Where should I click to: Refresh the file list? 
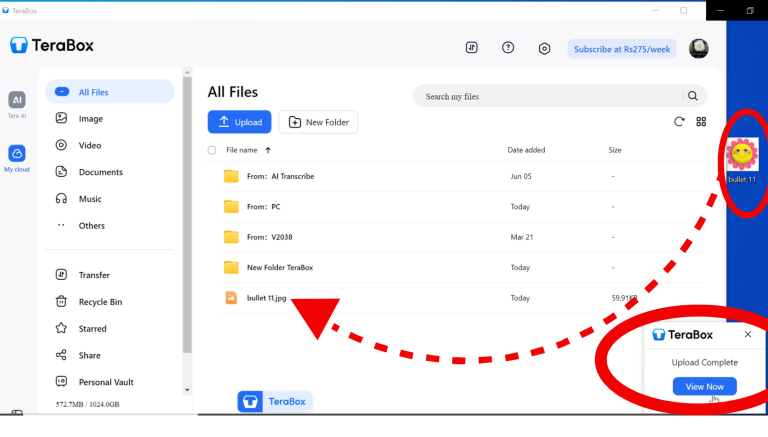(x=679, y=121)
